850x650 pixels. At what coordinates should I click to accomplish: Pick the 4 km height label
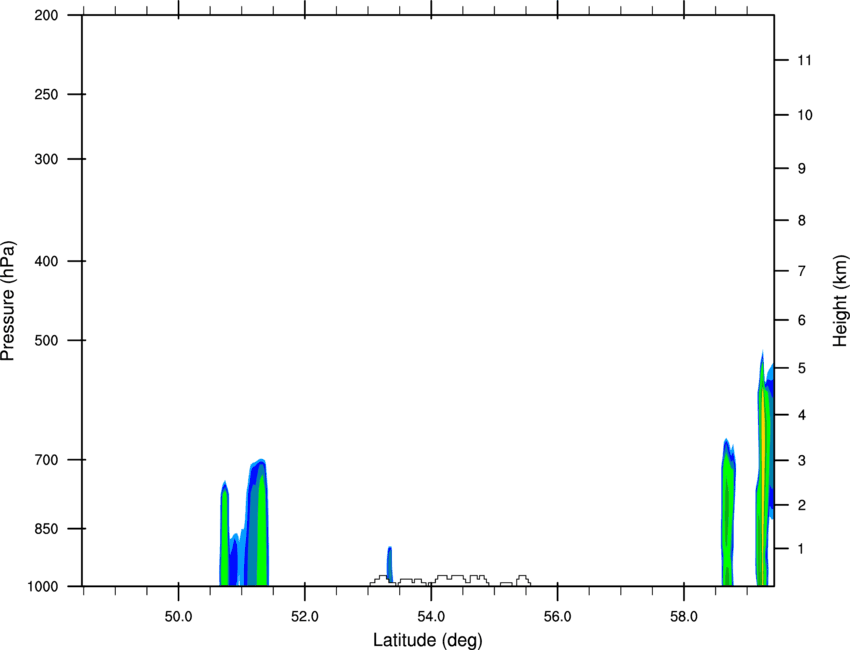coord(802,415)
